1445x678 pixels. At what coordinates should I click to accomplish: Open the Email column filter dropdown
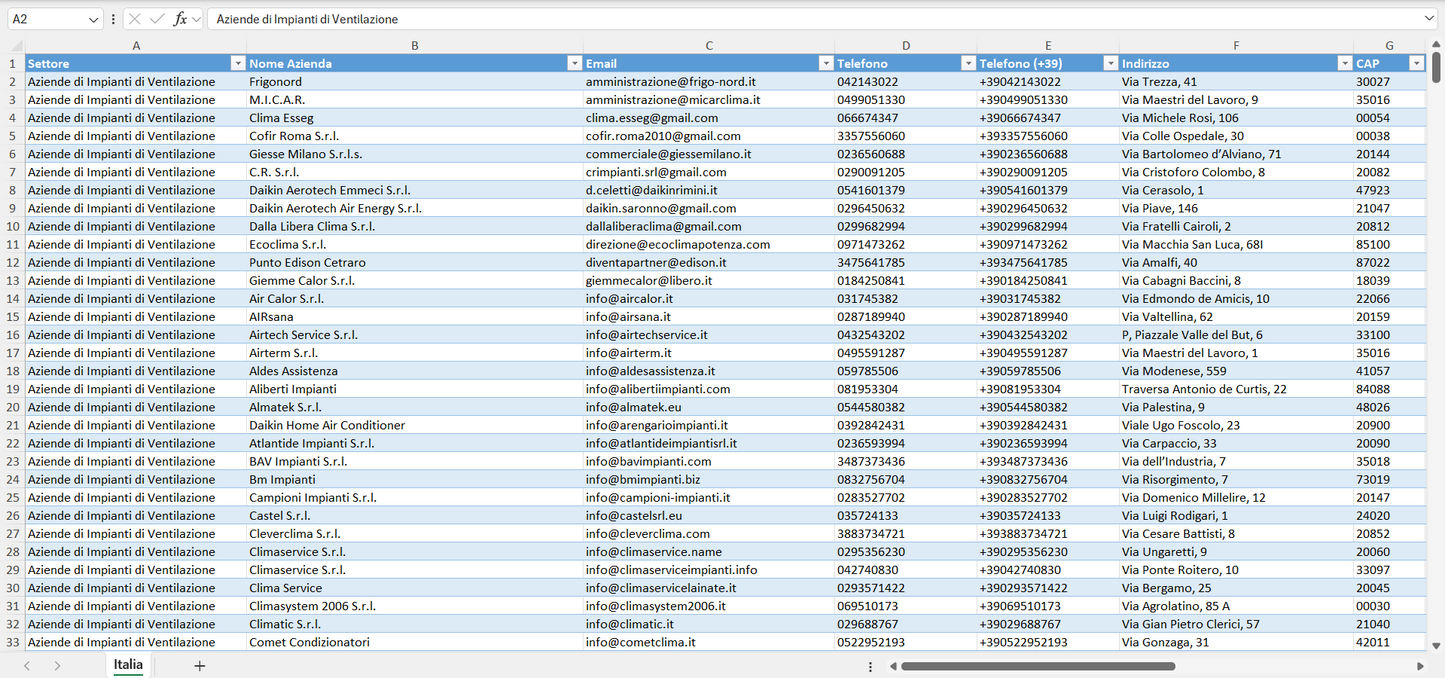tap(826, 63)
